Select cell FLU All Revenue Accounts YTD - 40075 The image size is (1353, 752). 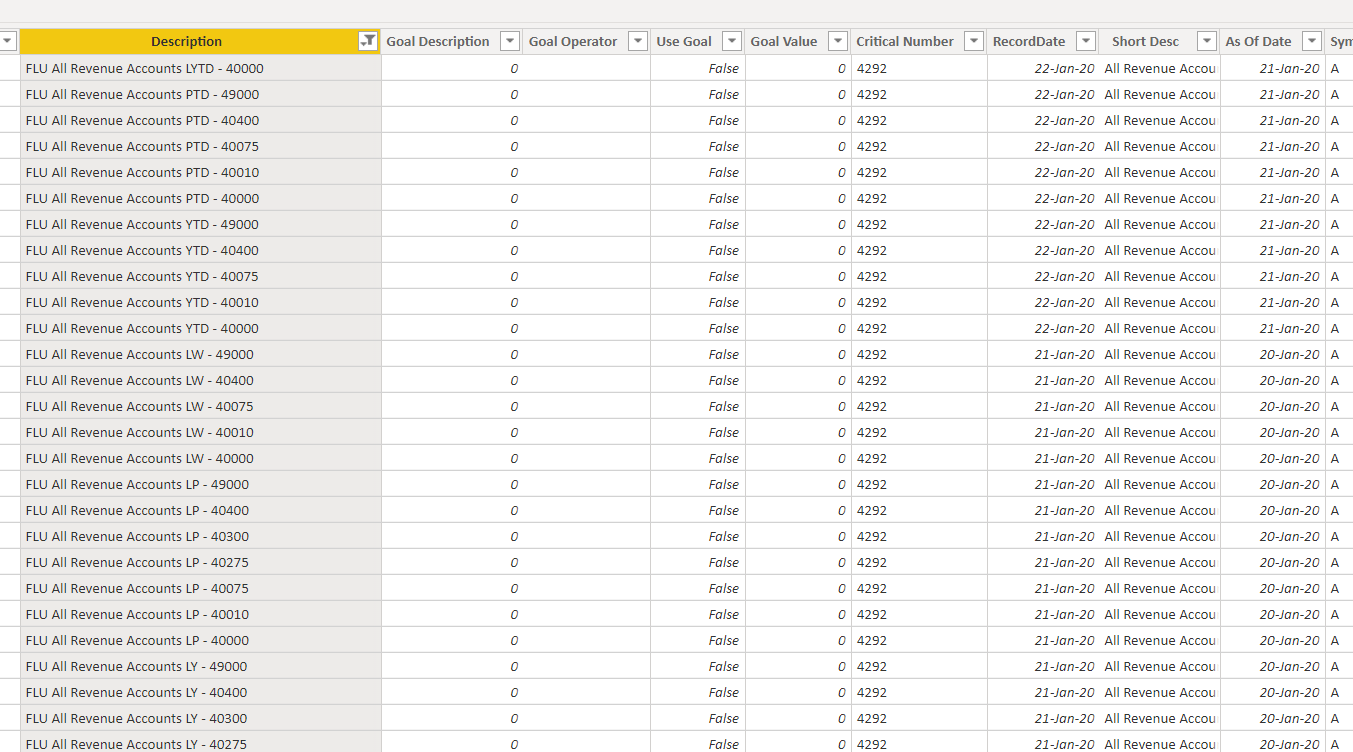pos(200,276)
